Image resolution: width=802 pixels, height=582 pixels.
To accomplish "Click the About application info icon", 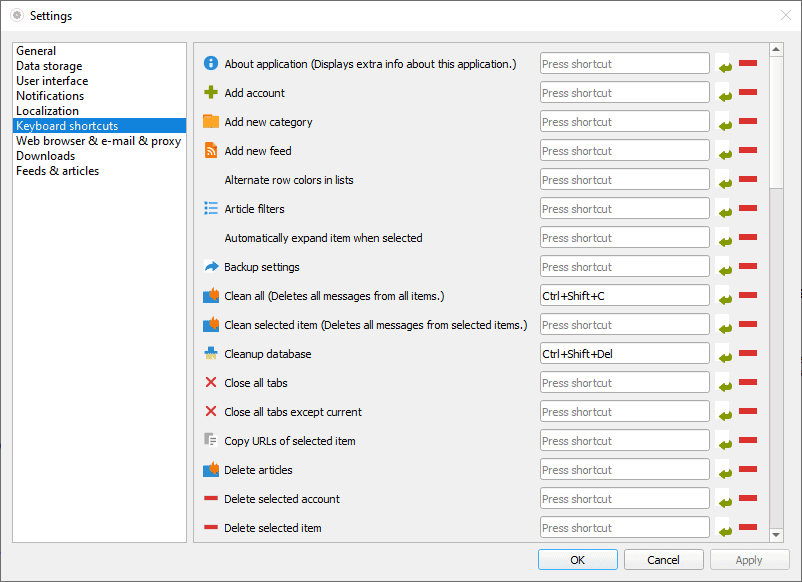I will pos(210,63).
